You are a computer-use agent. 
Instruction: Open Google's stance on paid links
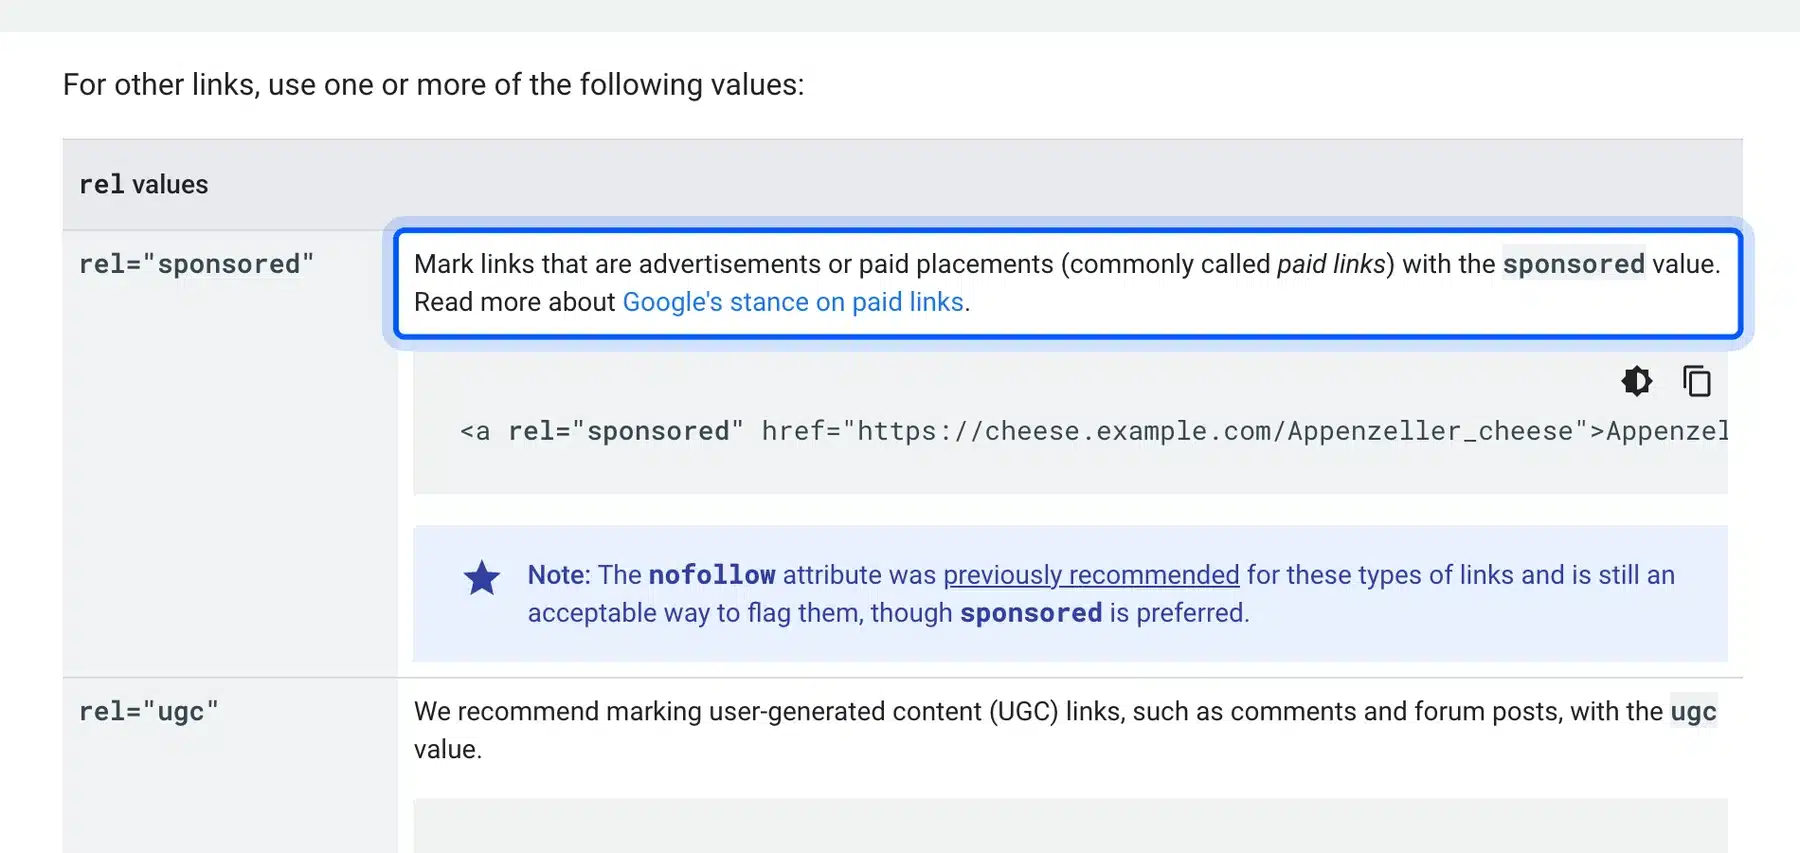point(793,302)
